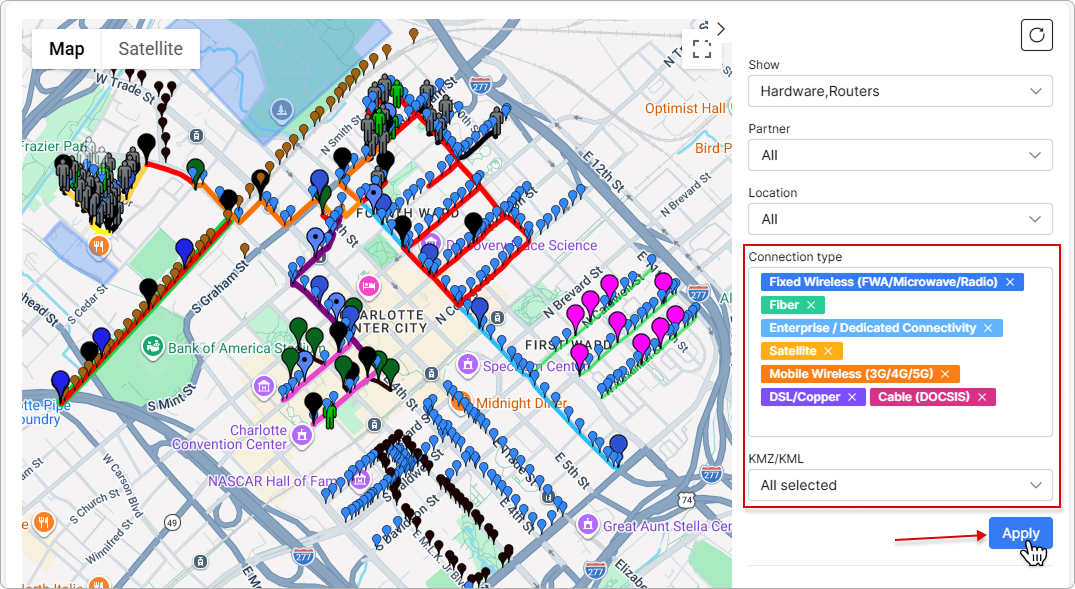Remove Enterprise / Dedicated Connectivity tag
This screenshot has height=589, width=1075.
click(x=988, y=328)
